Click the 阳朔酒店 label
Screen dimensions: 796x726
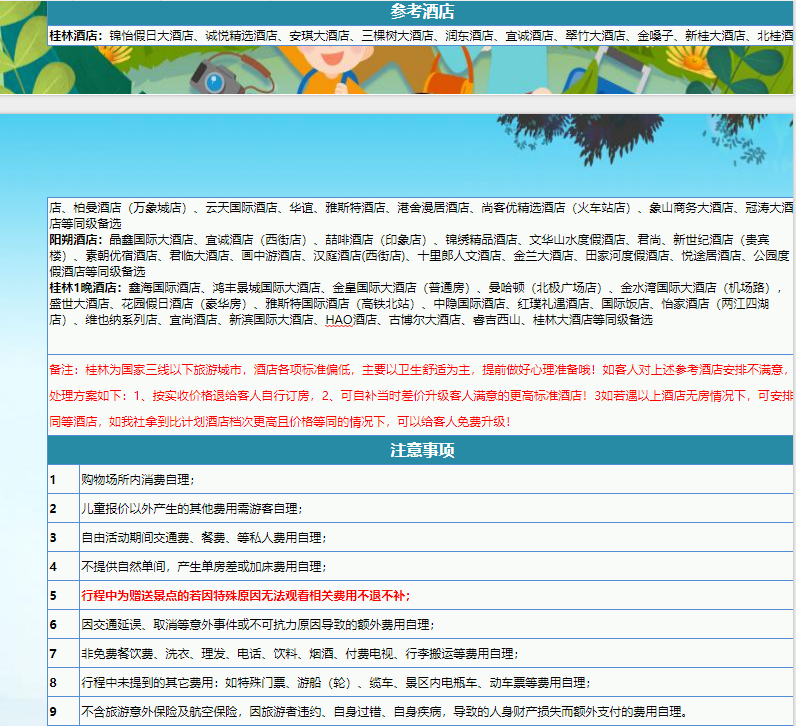(x=76, y=240)
